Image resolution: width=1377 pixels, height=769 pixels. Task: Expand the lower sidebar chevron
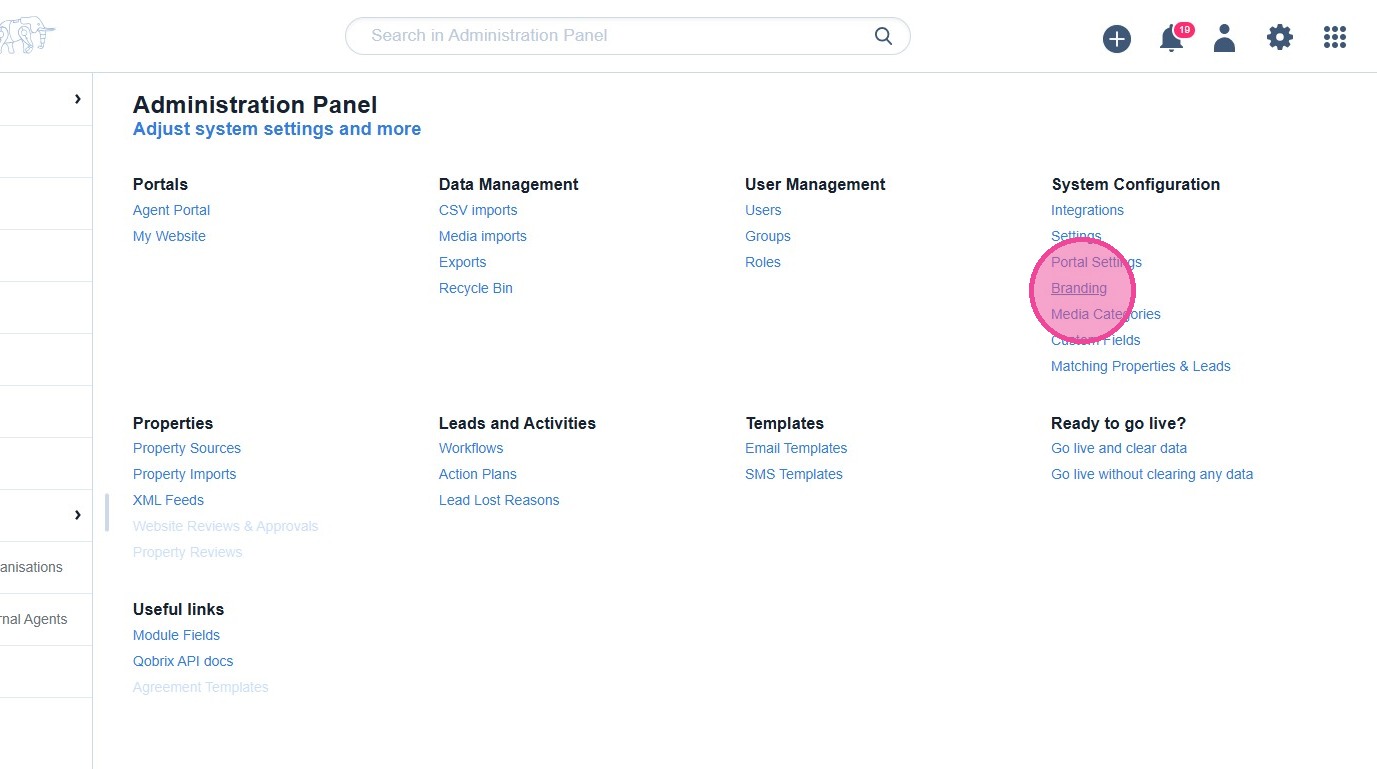pyautogui.click(x=77, y=515)
